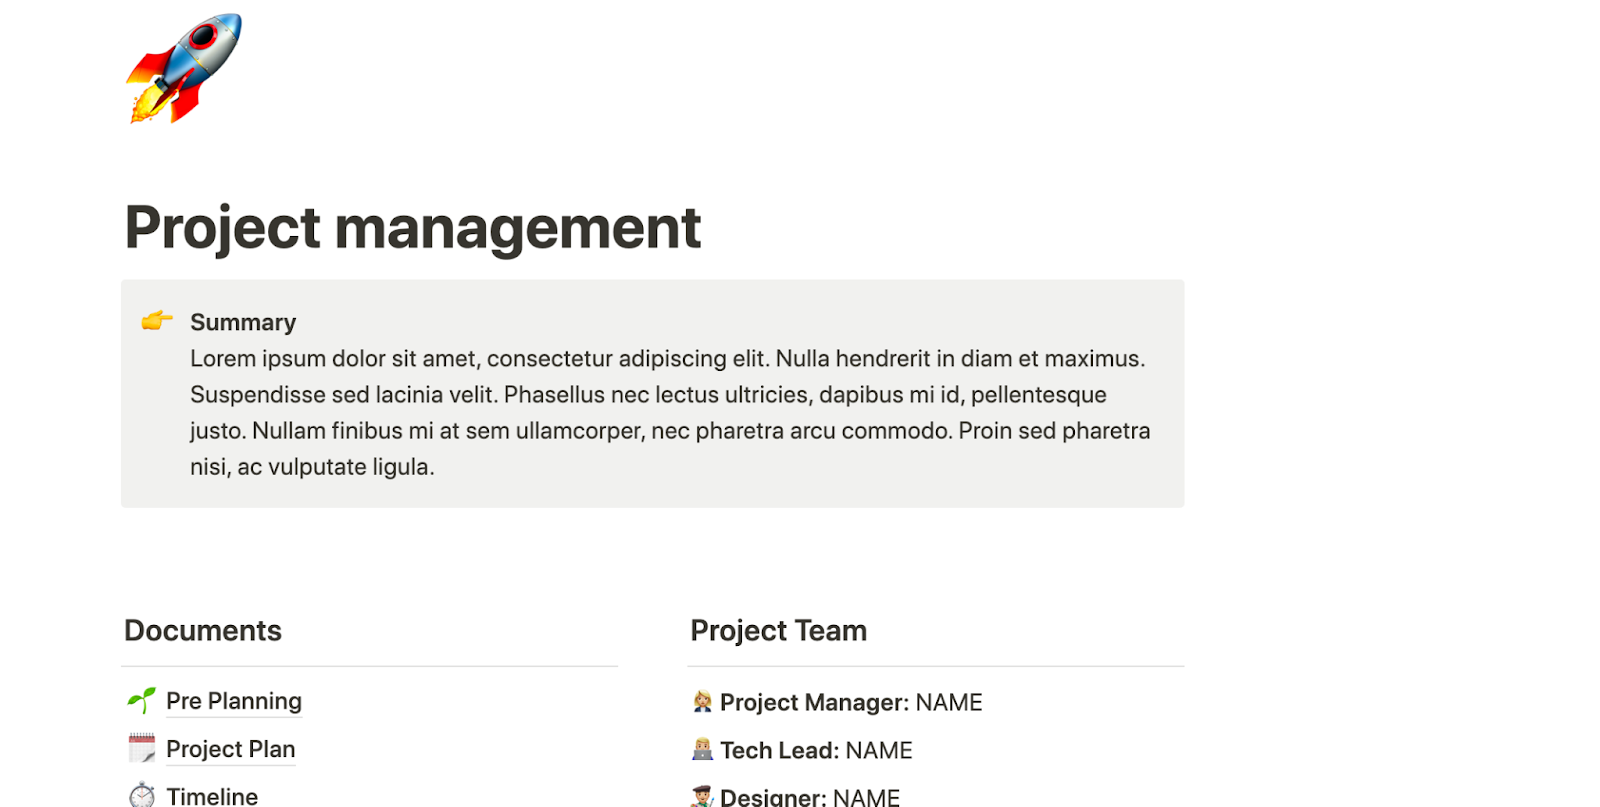Open the Project Plan document link
1600x807 pixels.
231,749
